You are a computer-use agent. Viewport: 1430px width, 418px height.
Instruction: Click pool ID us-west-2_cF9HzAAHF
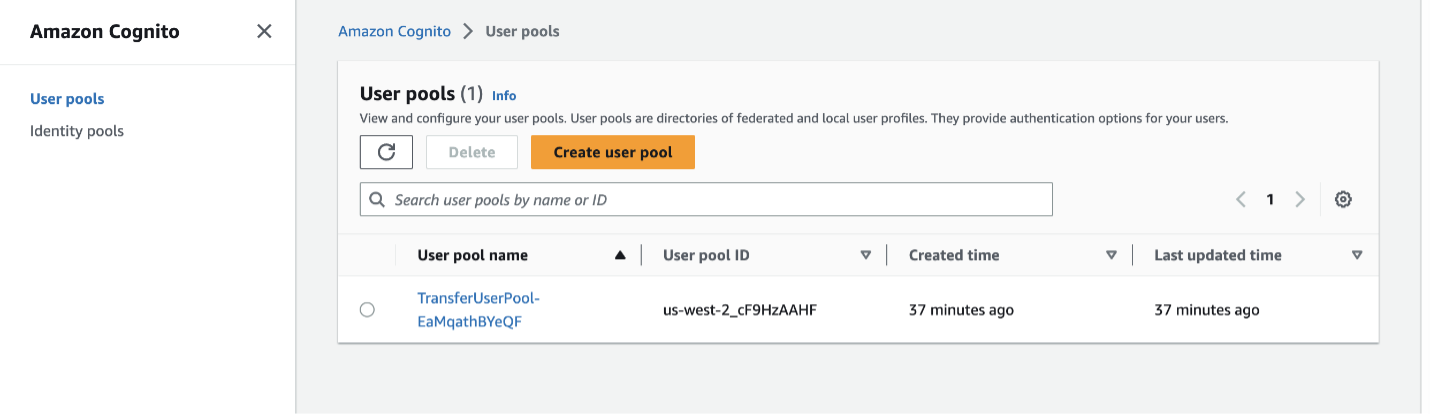pos(740,310)
